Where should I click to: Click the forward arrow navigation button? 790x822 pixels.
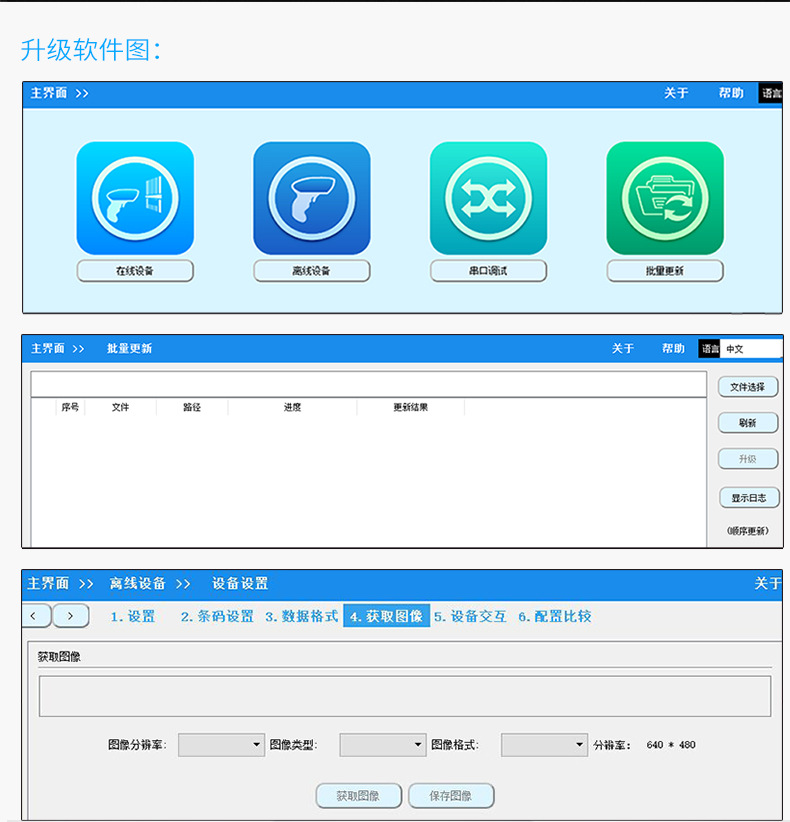coord(71,615)
